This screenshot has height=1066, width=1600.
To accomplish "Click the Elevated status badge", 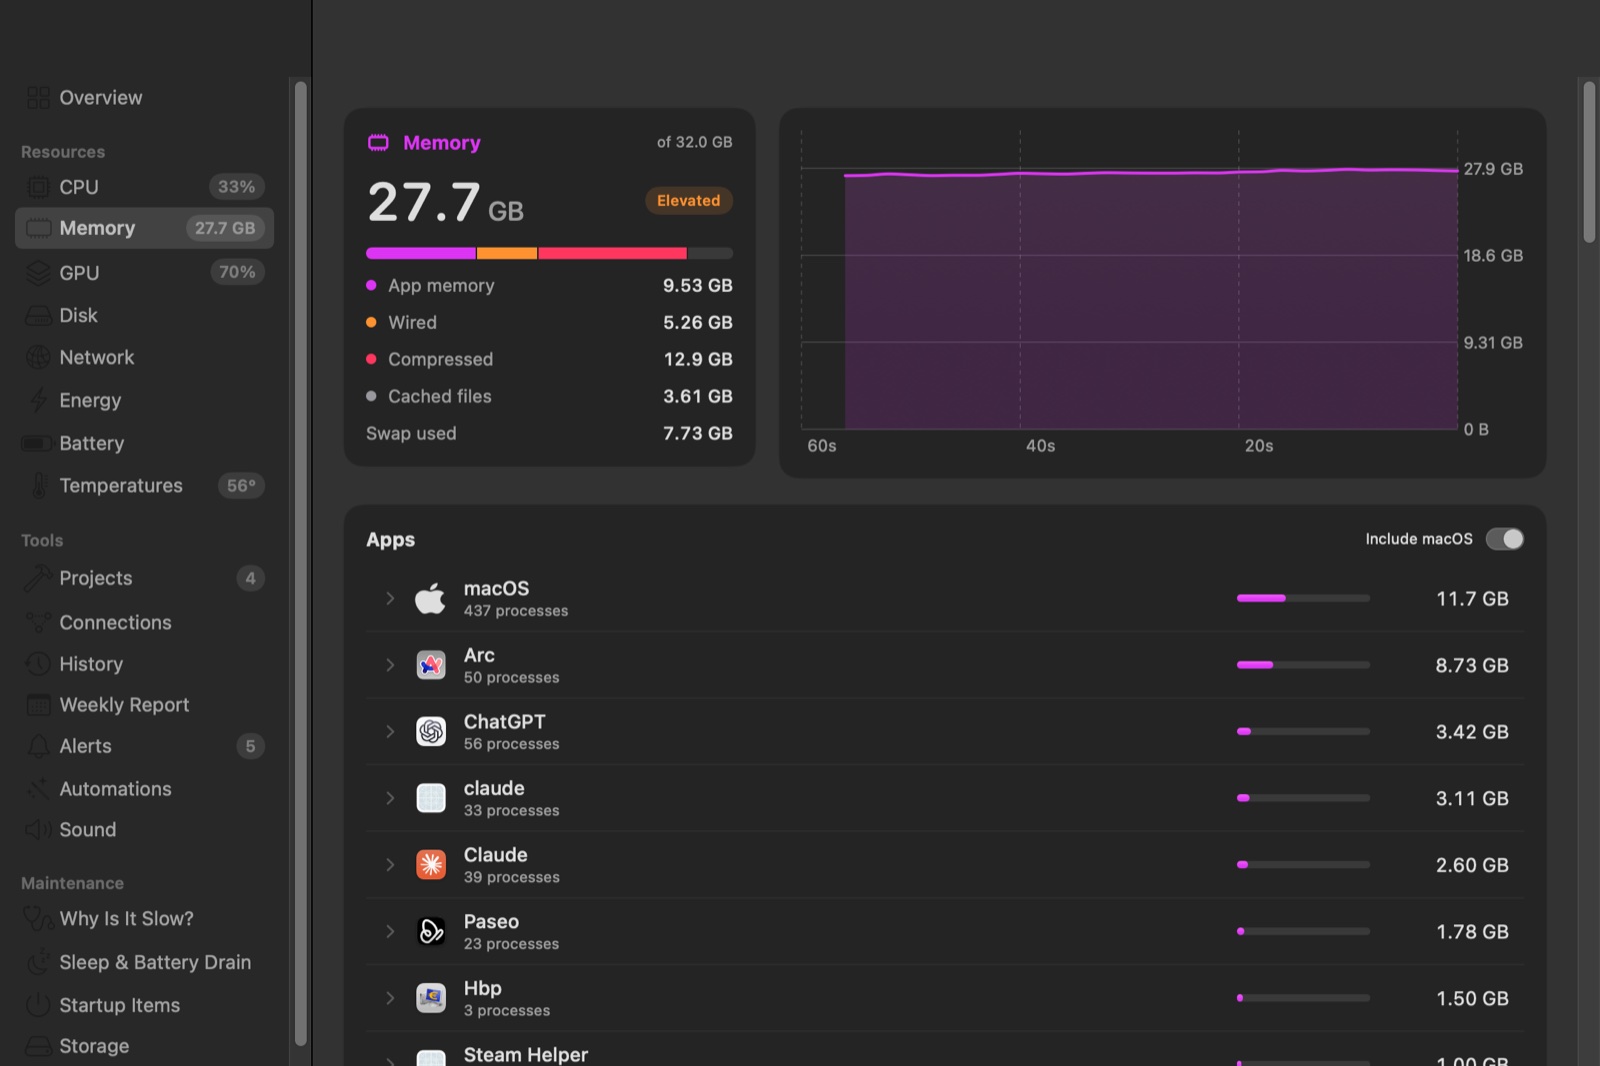I will click(688, 201).
